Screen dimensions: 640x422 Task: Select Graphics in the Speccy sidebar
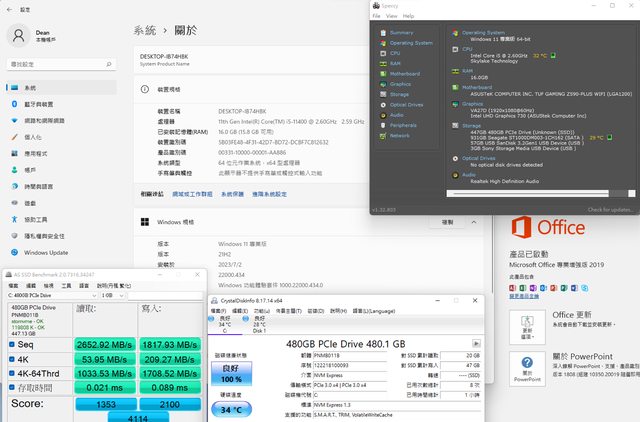396,84
